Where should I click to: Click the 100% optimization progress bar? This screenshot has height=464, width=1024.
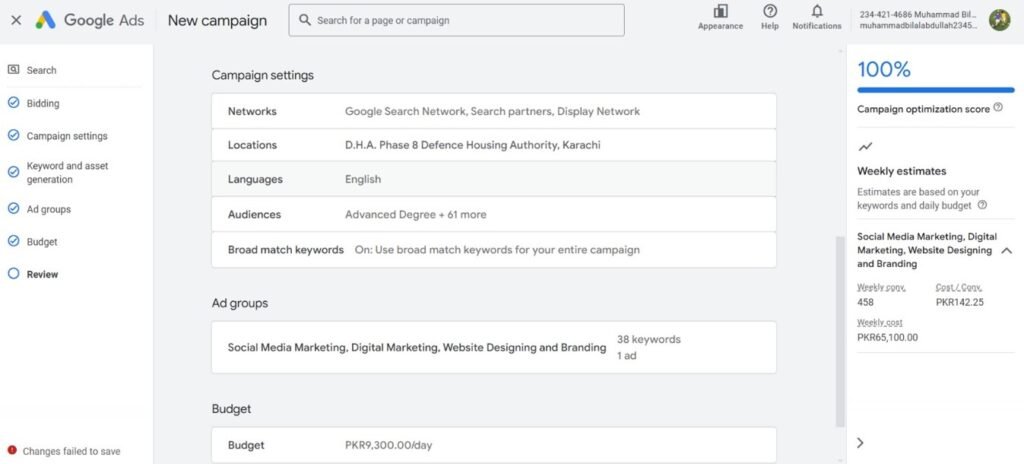click(936, 90)
